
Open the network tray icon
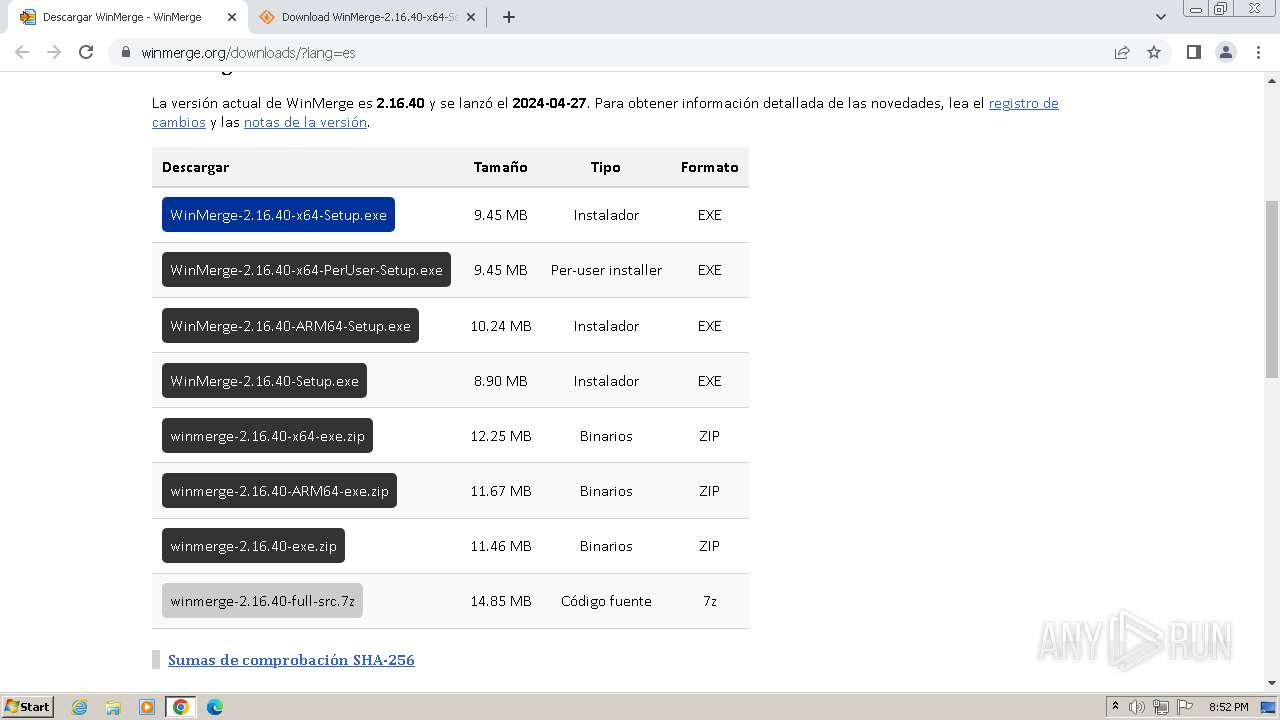click(x=1160, y=707)
